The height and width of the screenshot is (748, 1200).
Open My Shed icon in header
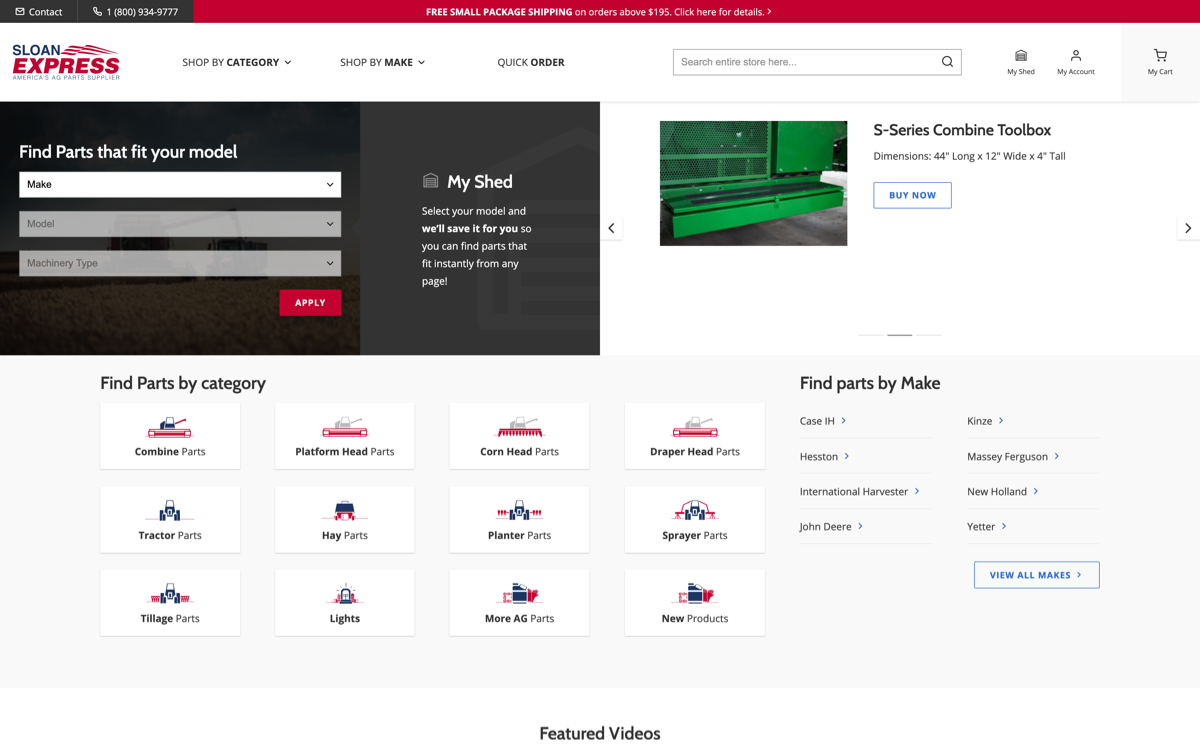(x=1020, y=62)
